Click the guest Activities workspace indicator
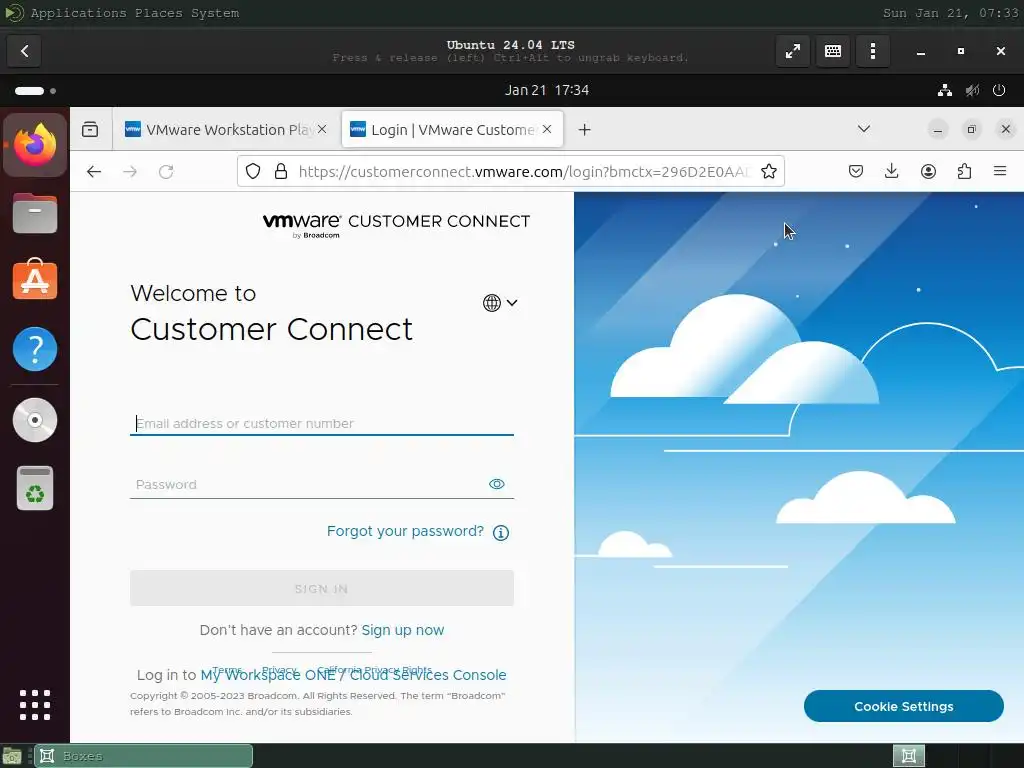This screenshot has width=1024, height=768. 35,90
